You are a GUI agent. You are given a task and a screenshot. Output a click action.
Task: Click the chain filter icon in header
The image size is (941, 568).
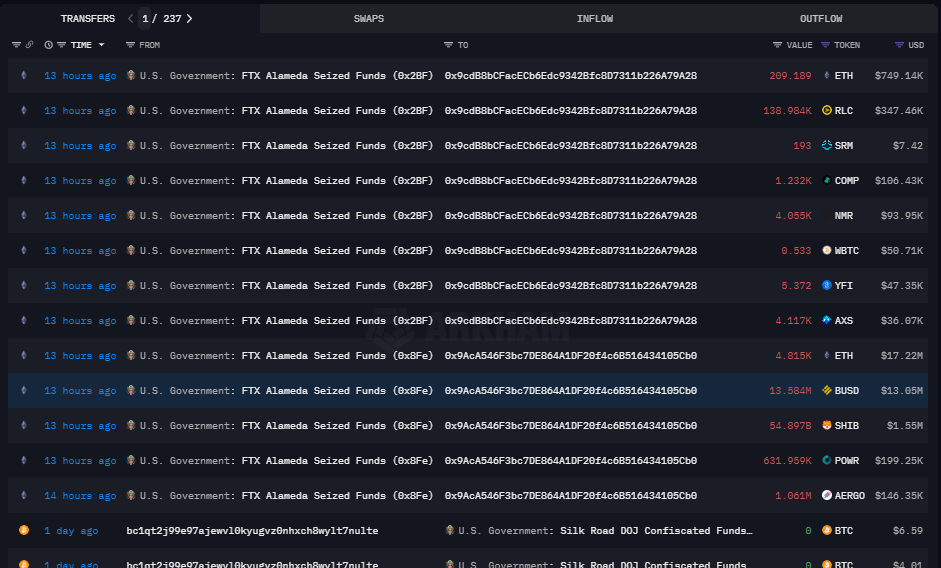click(16, 45)
